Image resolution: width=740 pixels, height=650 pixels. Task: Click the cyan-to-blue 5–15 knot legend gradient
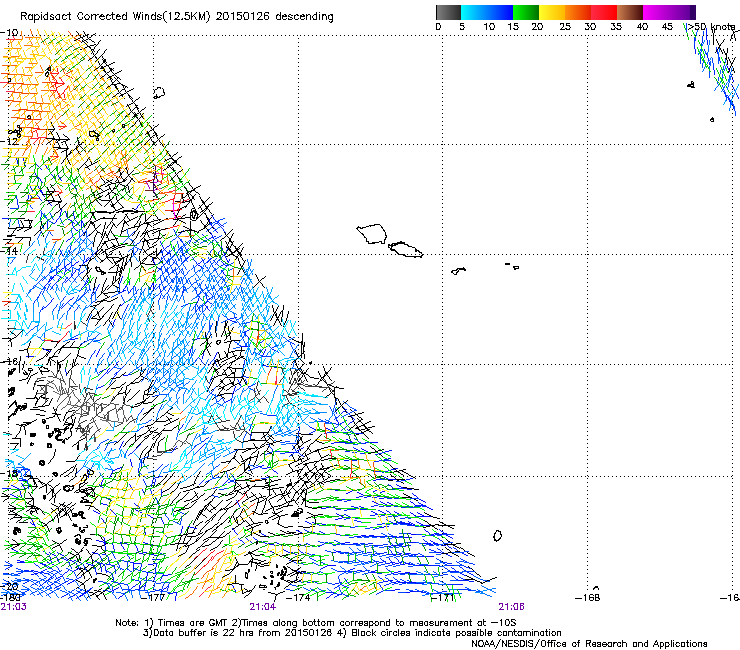coord(487,12)
